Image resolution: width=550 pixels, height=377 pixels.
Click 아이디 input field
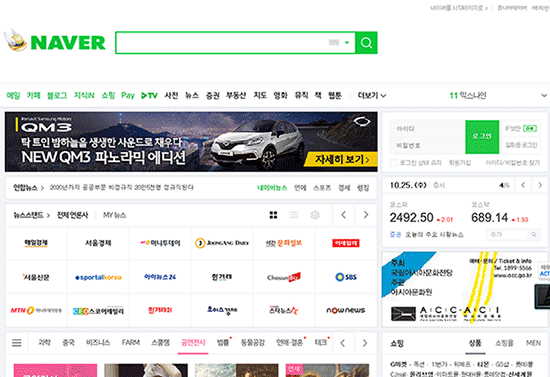tap(428, 129)
